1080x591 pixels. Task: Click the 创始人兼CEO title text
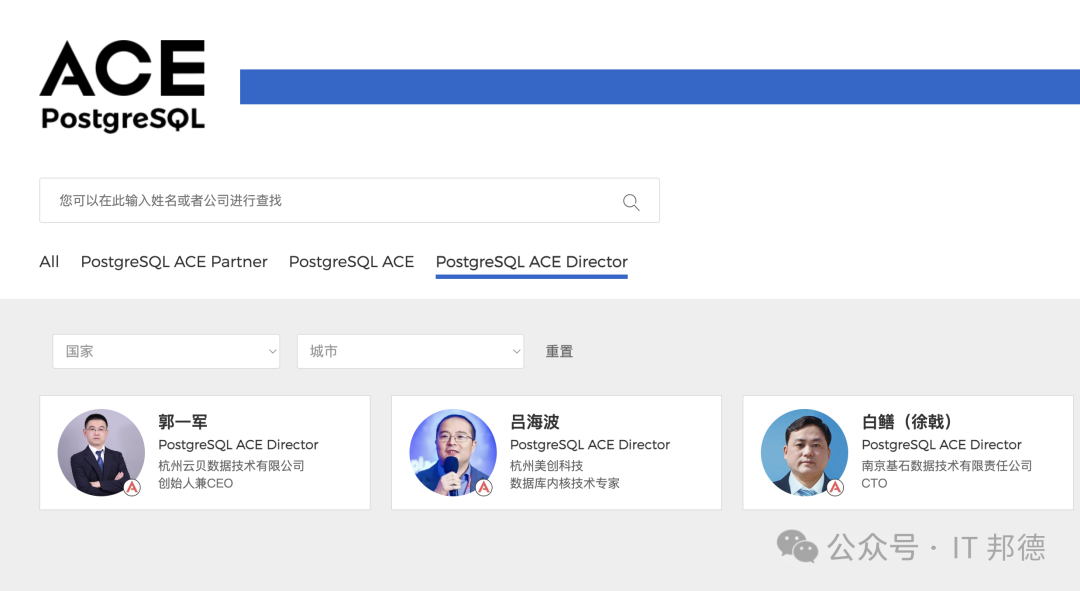[x=196, y=484]
